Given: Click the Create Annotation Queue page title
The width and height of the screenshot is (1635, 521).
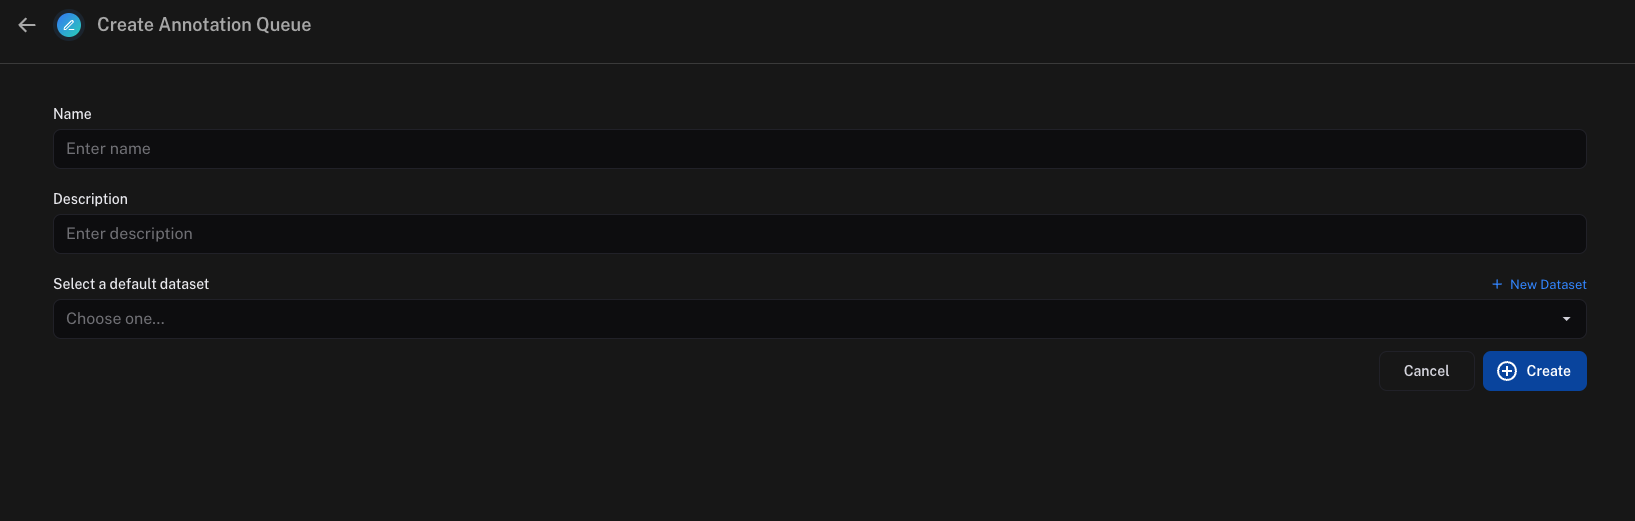Looking at the screenshot, I should click(x=204, y=25).
